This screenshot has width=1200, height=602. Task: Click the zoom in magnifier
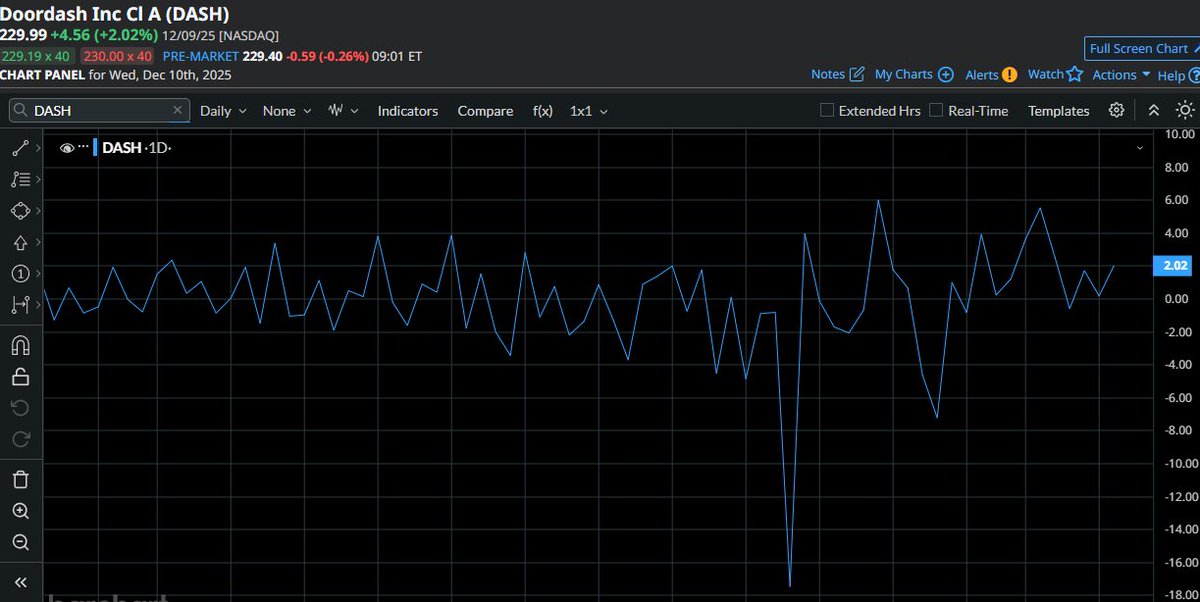point(20,510)
